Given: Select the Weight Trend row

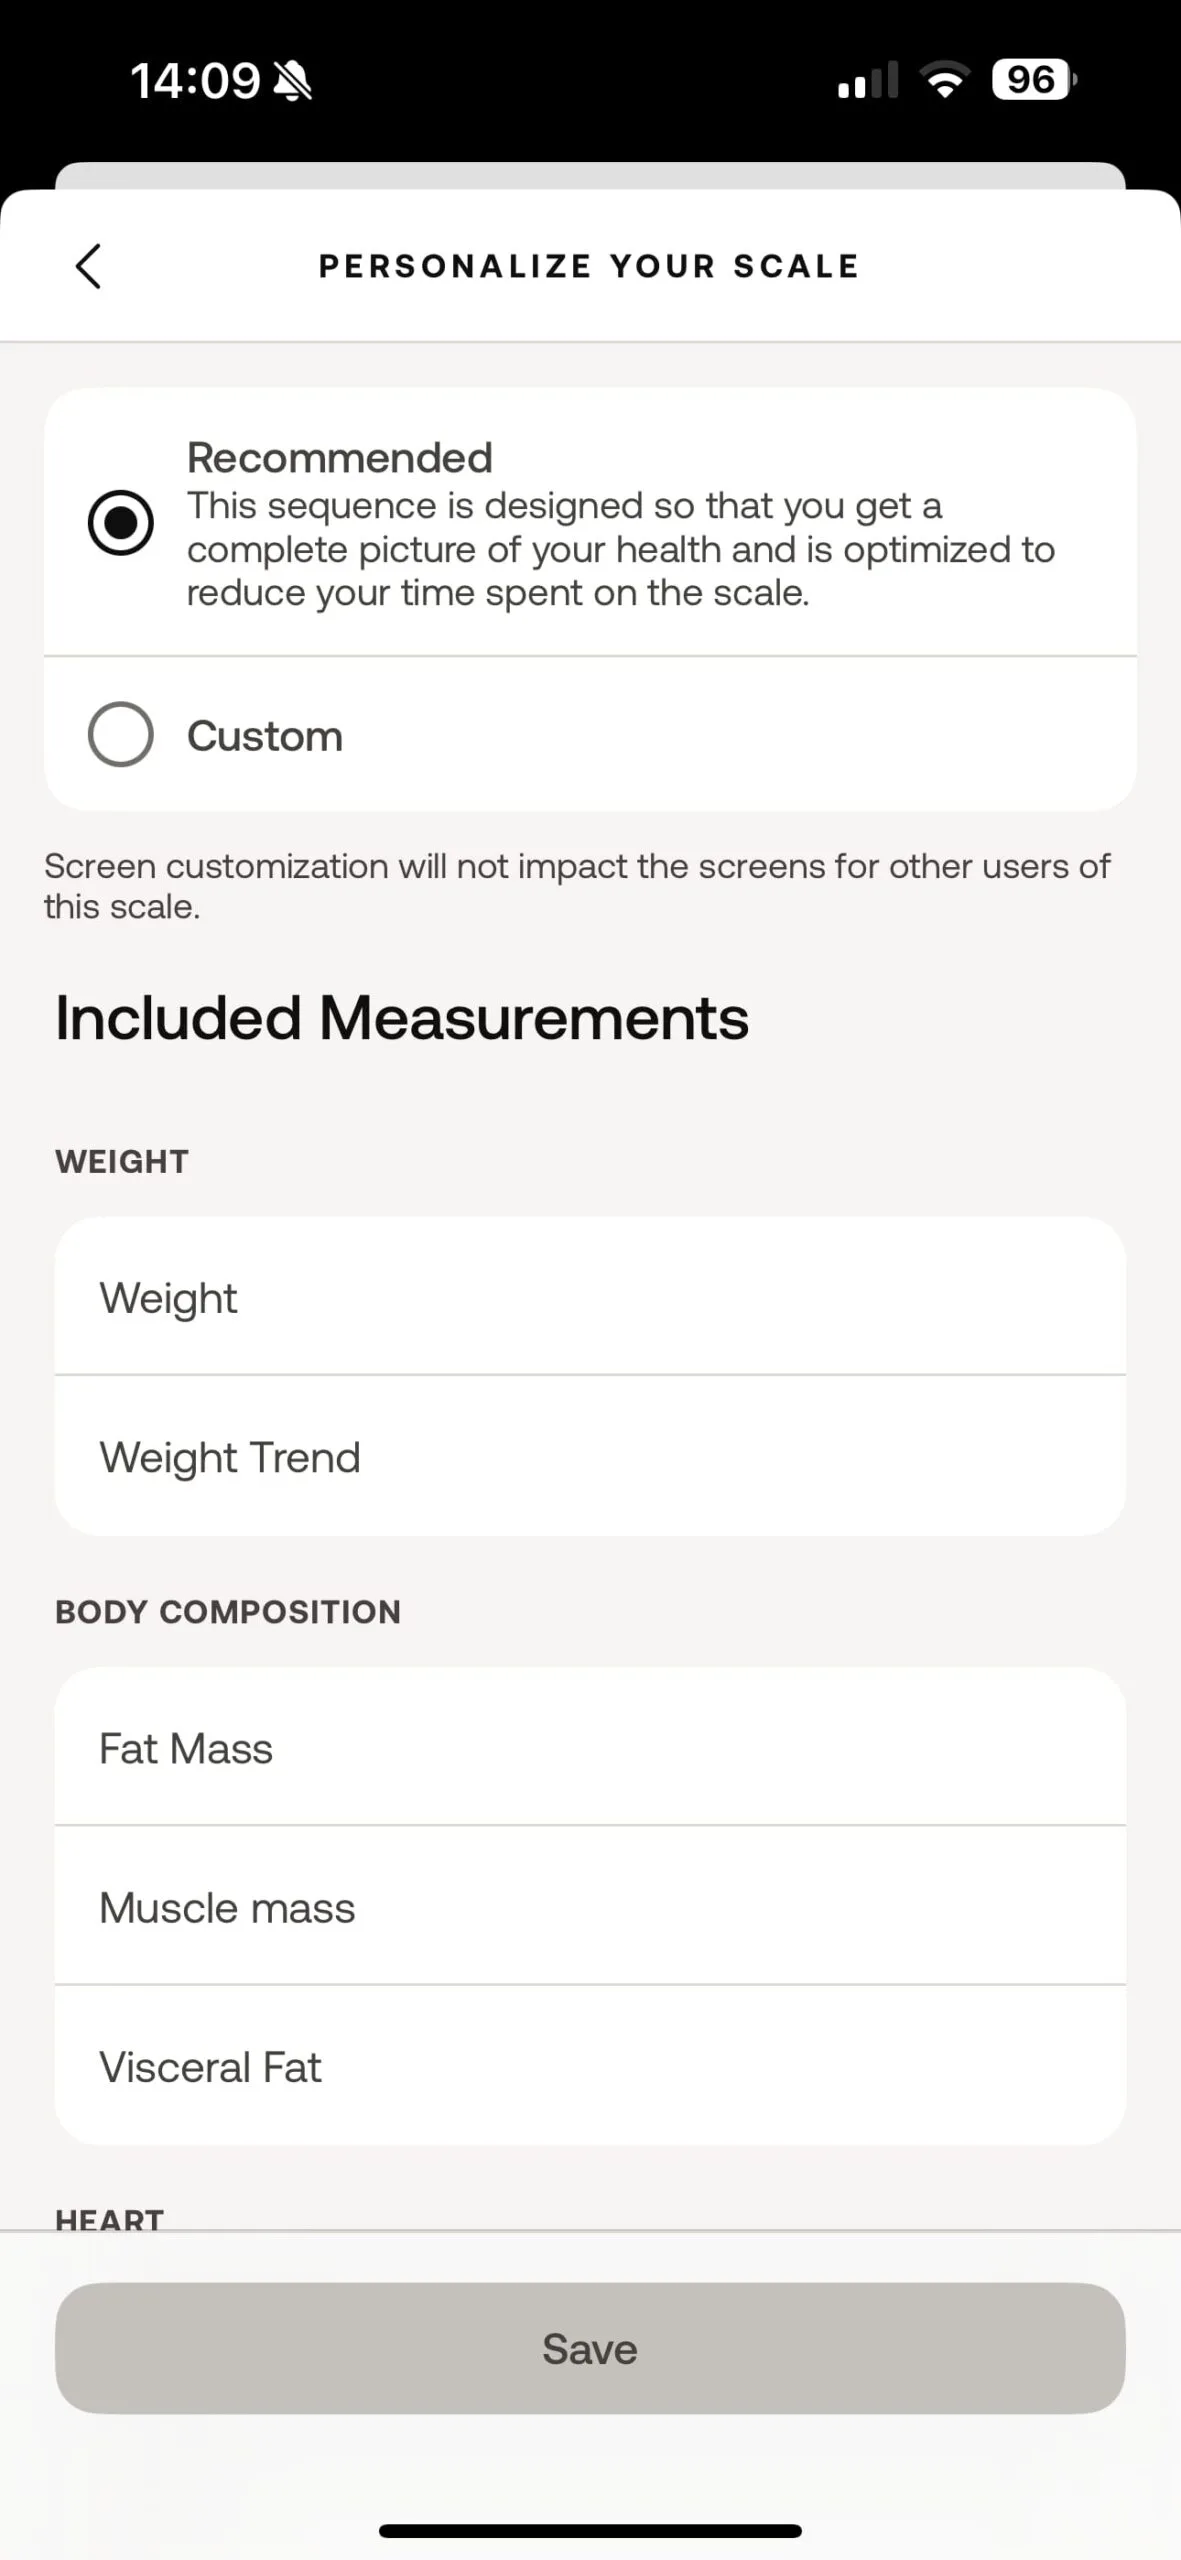Looking at the screenshot, I should pyautogui.click(x=590, y=1457).
